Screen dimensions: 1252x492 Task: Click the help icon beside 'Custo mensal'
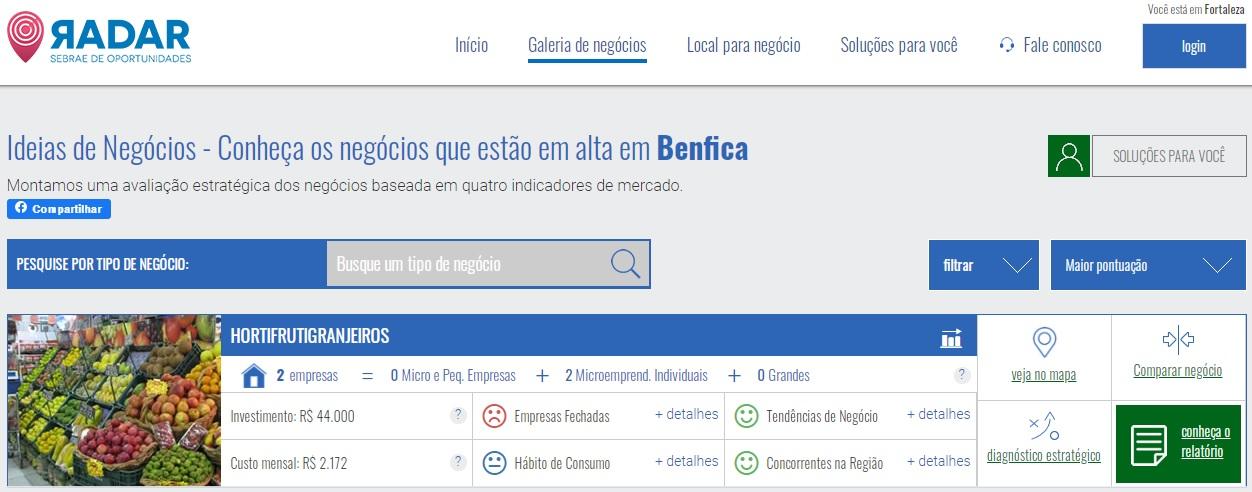[x=458, y=462]
